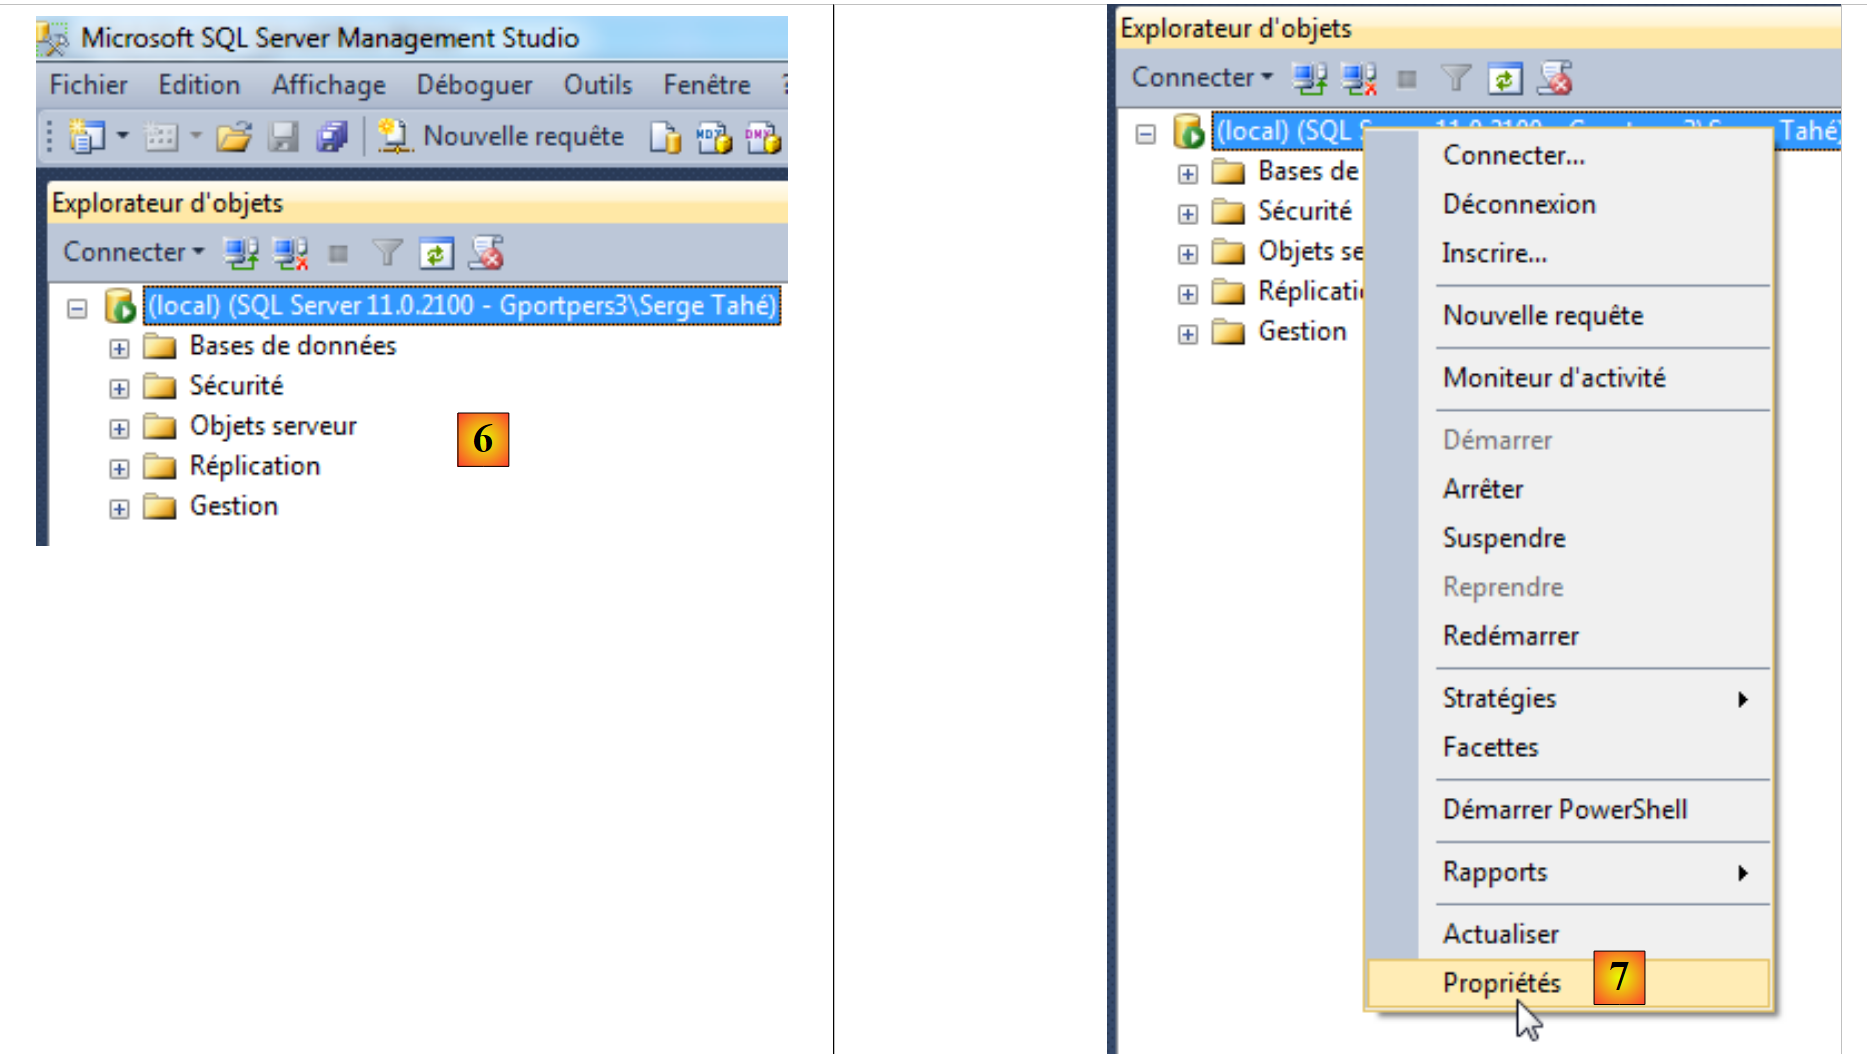Click the single floppy-disk Save icon
Image resolution: width=1867 pixels, height=1054 pixels.
coord(284,137)
